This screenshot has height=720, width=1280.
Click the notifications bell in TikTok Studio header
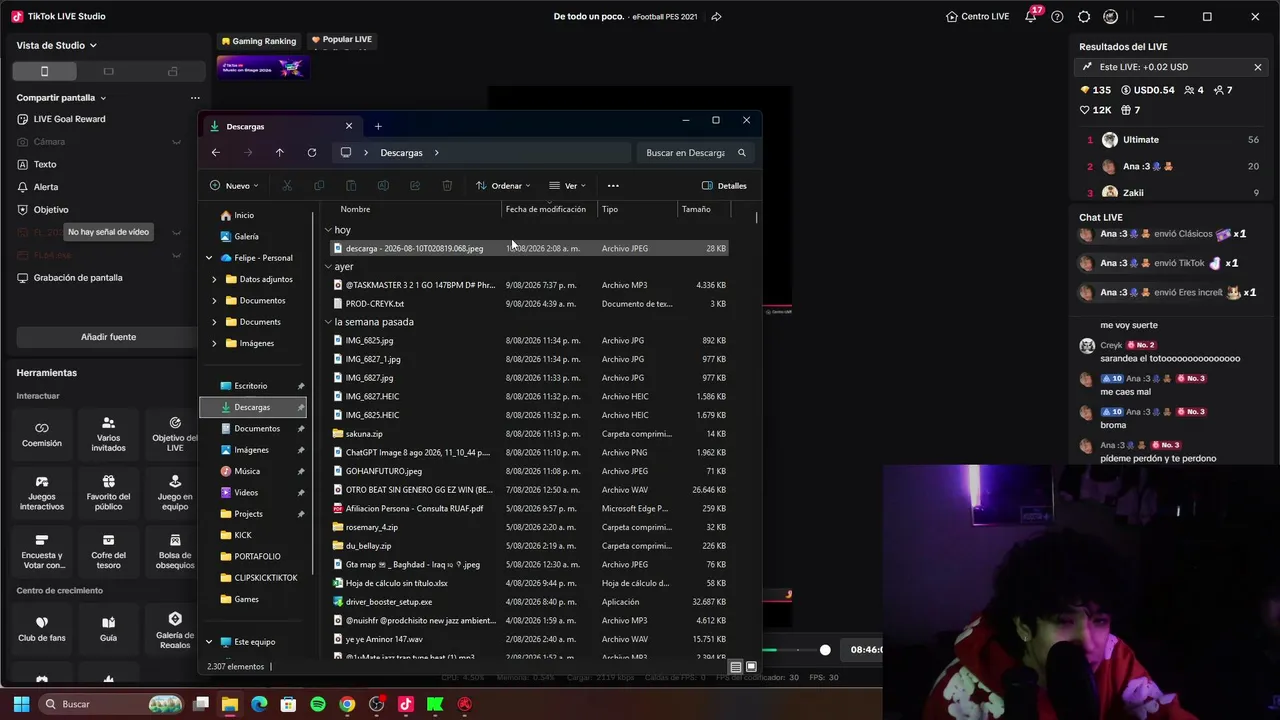pyautogui.click(x=1031, y=16)
